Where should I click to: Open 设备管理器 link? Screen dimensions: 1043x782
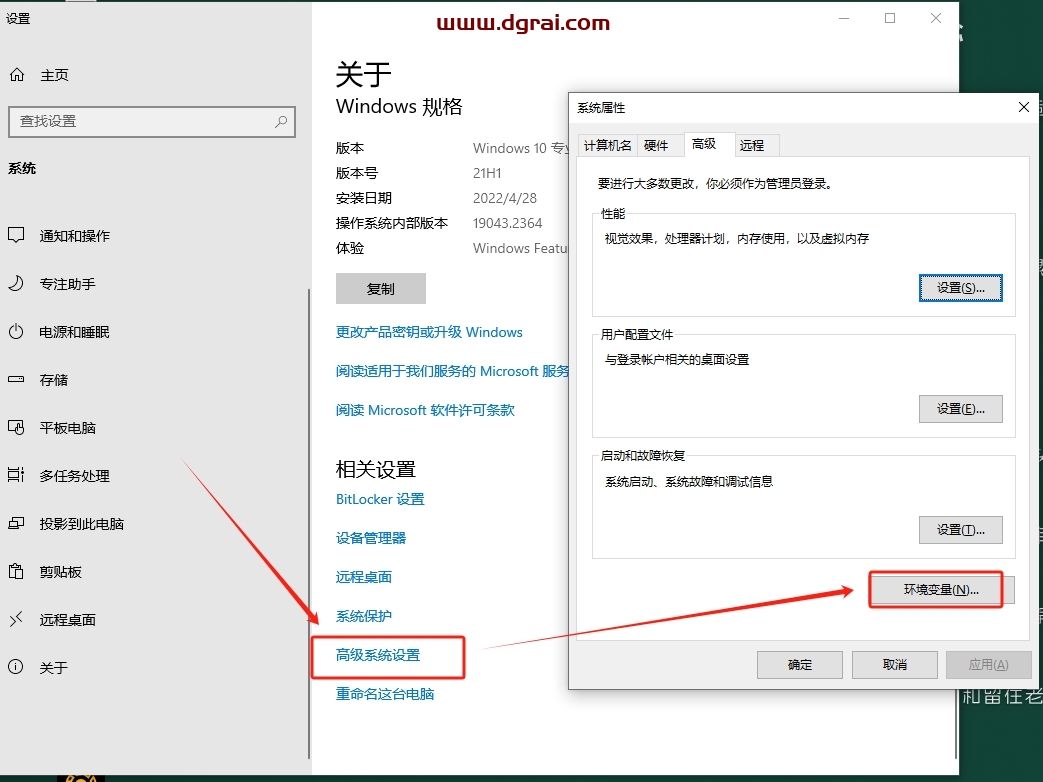pos(371,538)
